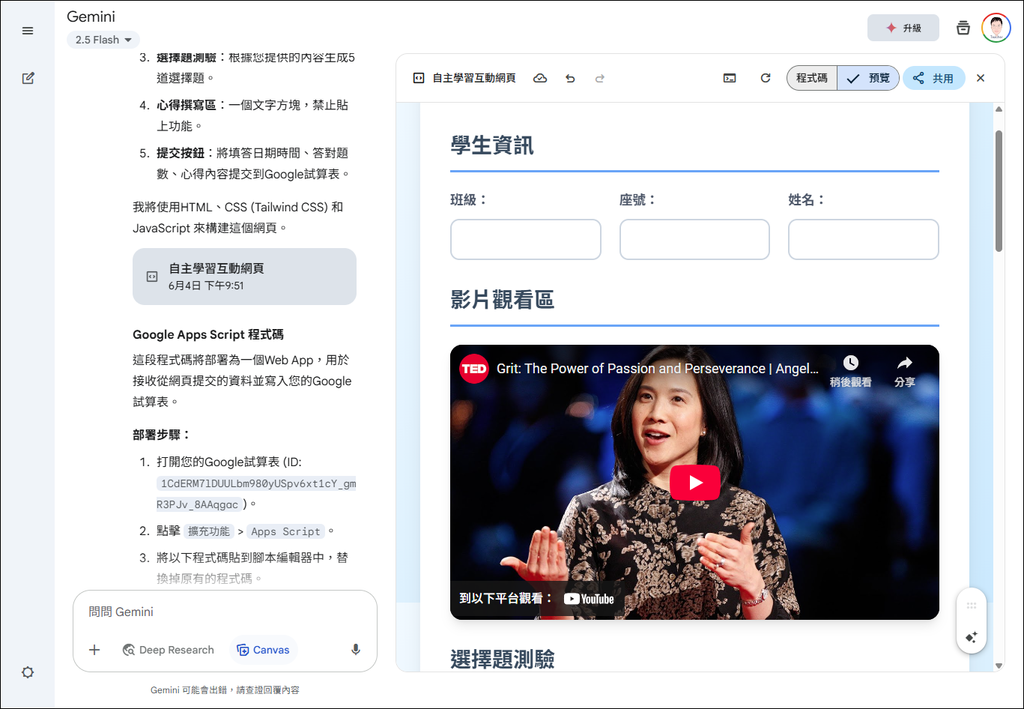The width and height of the screenshot is (1024, 709).
Task: Click the canvas code icon beside 自主學習互動網頁 title
Action: 419,78
